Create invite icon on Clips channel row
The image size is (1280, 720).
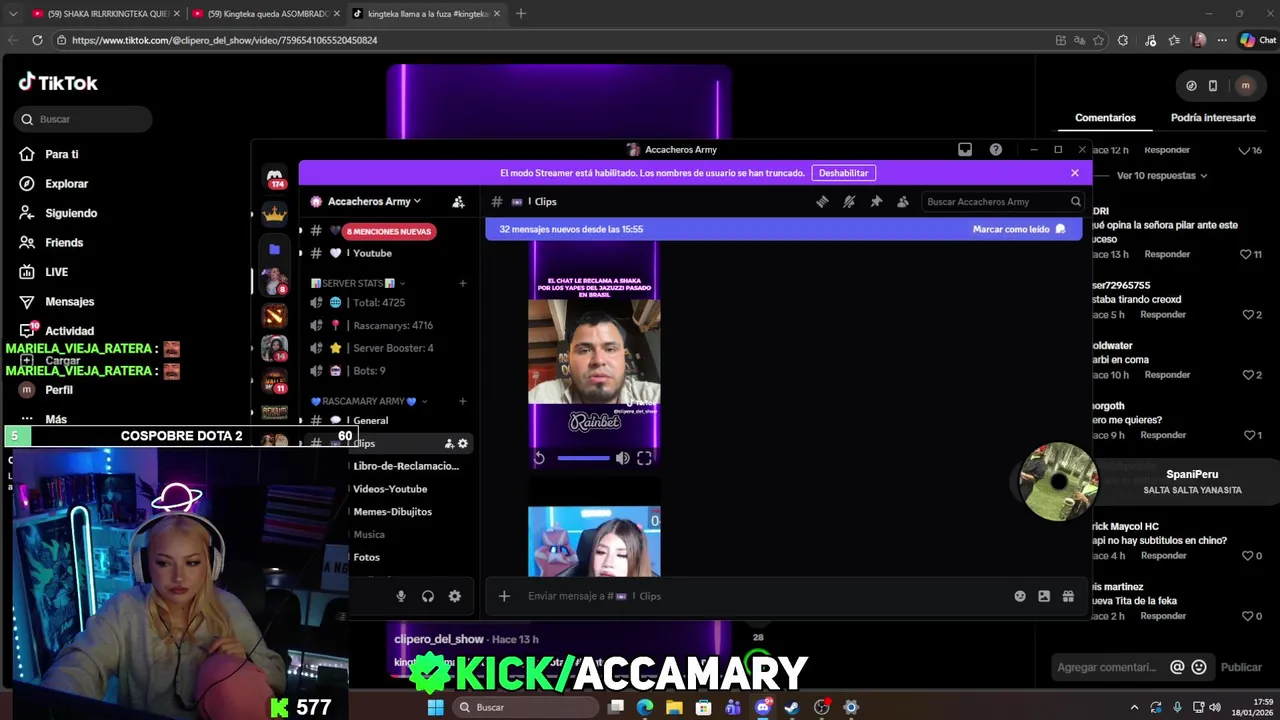pos(449,443)
